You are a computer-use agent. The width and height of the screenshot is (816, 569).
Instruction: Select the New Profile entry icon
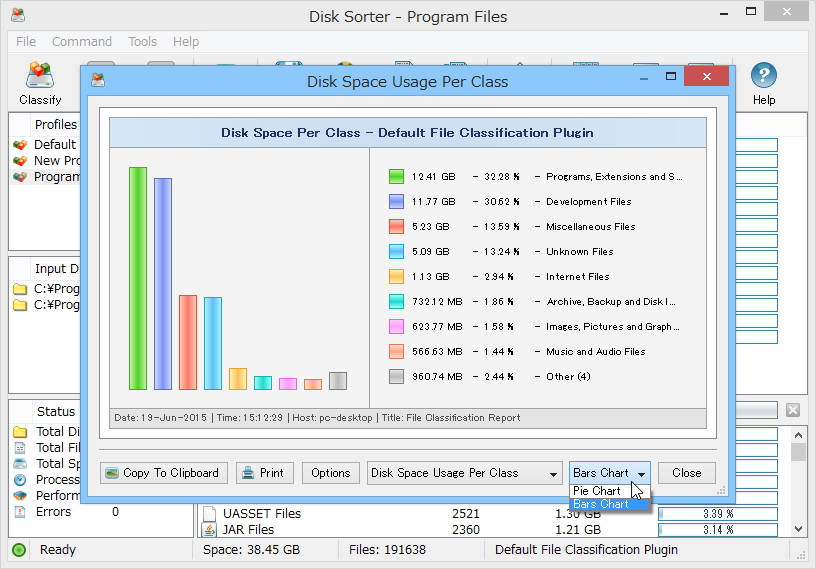[x=20, y=161]
